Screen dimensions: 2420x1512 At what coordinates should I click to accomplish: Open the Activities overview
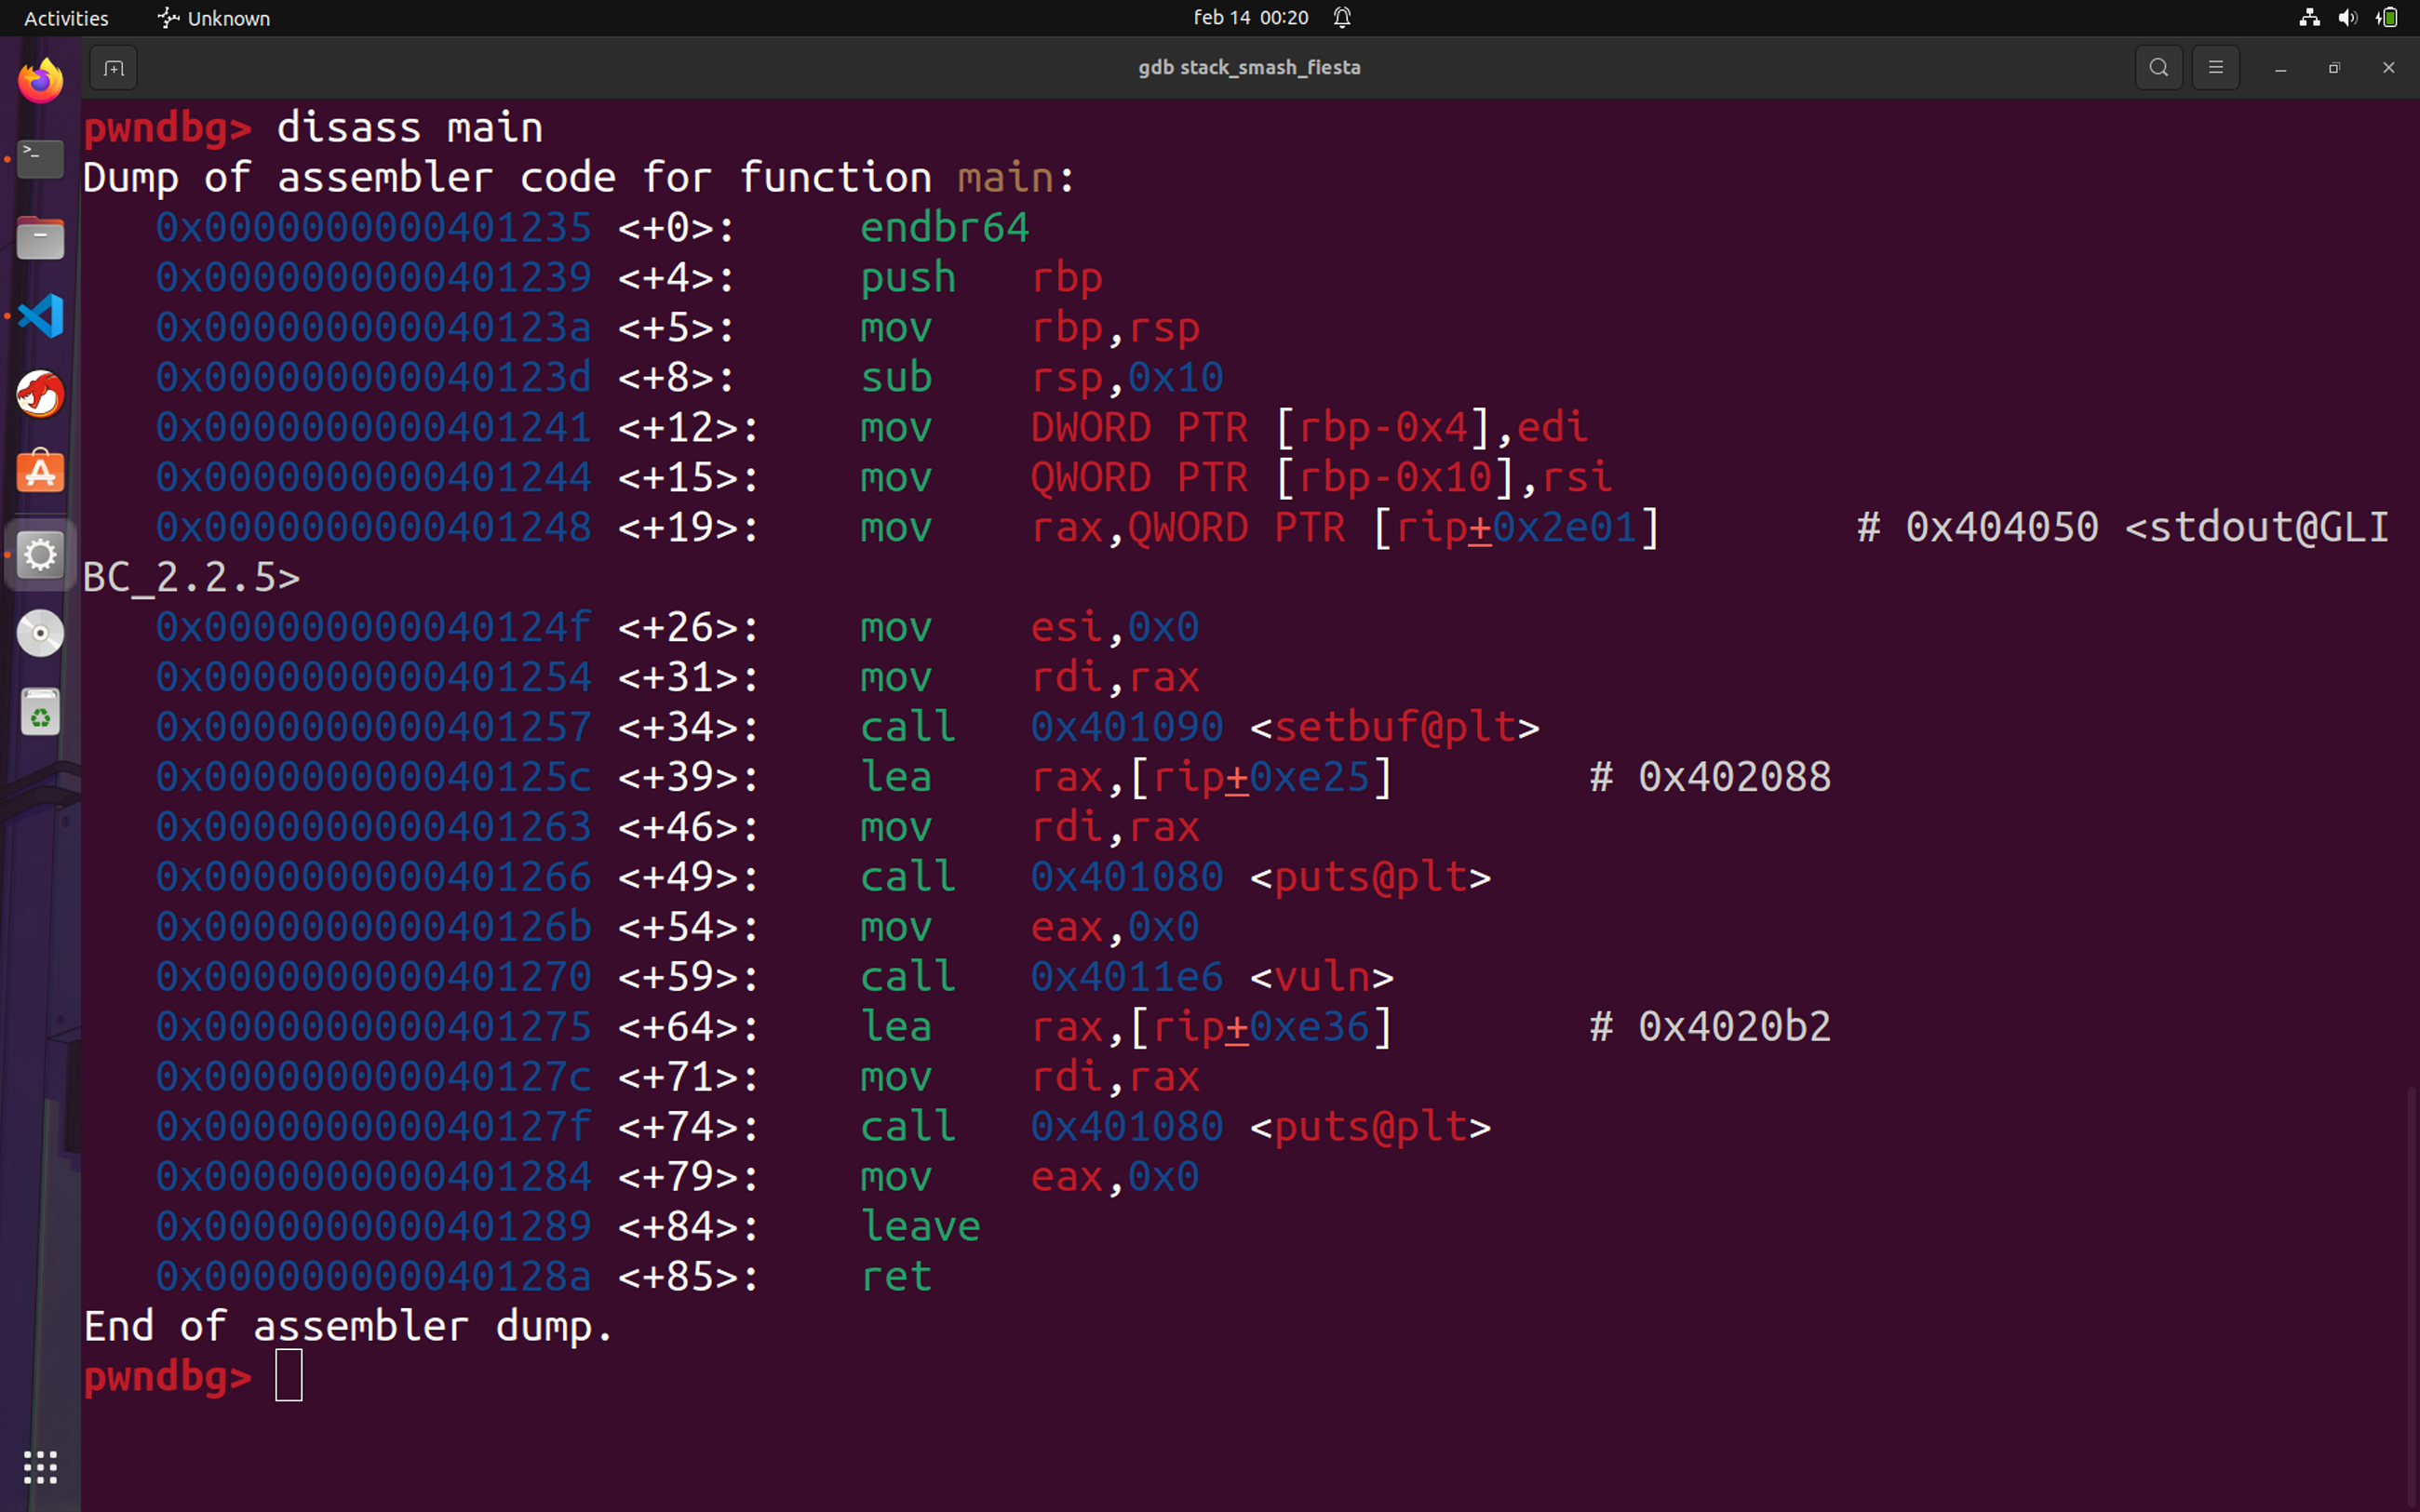[x=66, y=18]
